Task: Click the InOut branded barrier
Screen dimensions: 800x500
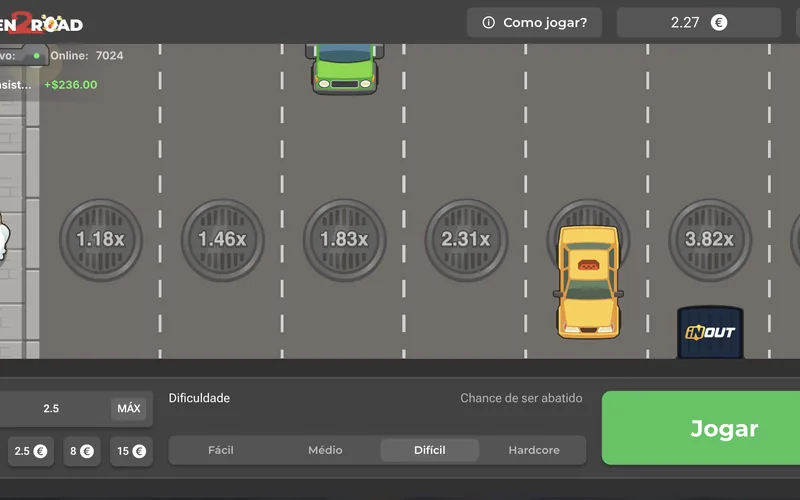Action: (710, 332)
